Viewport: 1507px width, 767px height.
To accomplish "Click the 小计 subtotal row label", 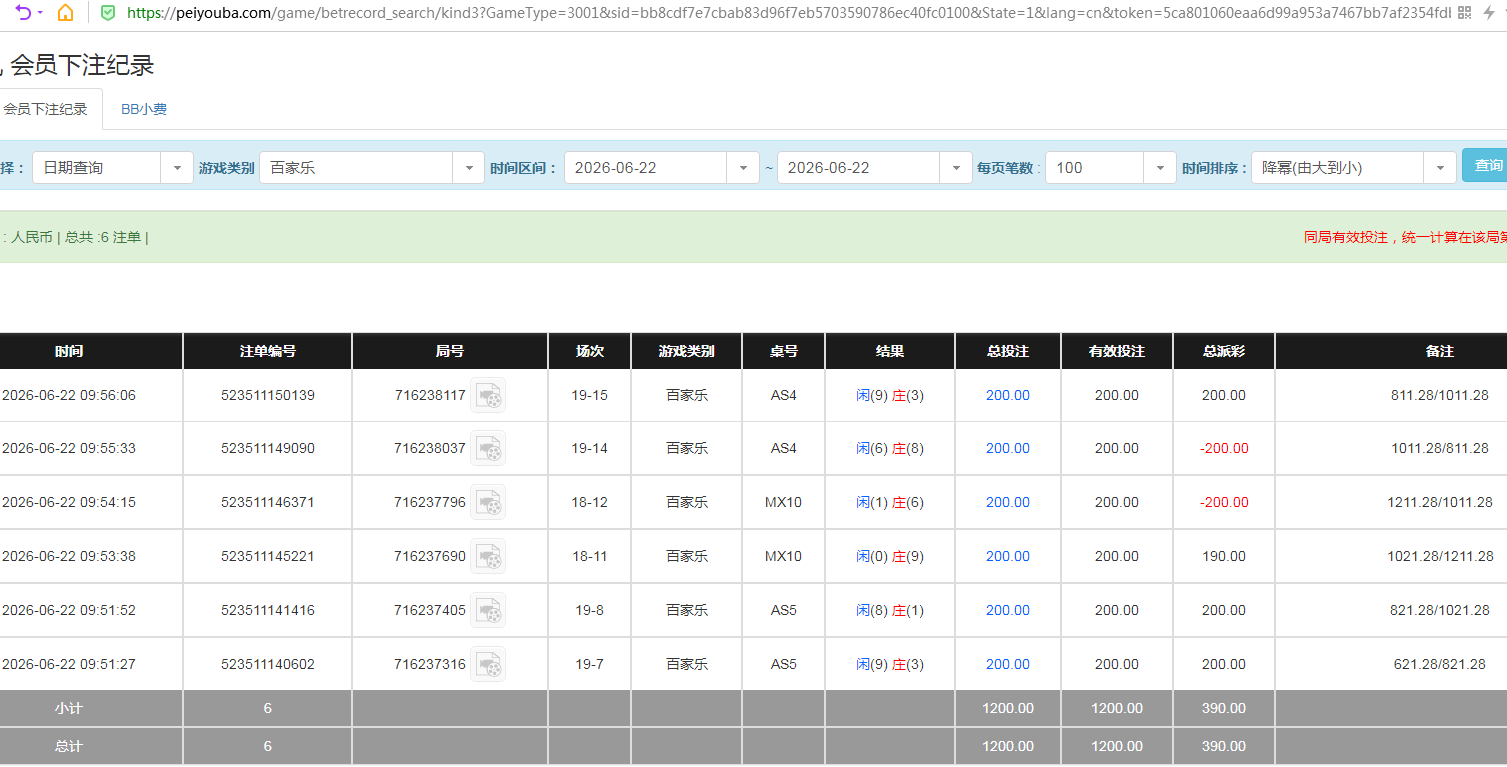I will click(69, 708).
